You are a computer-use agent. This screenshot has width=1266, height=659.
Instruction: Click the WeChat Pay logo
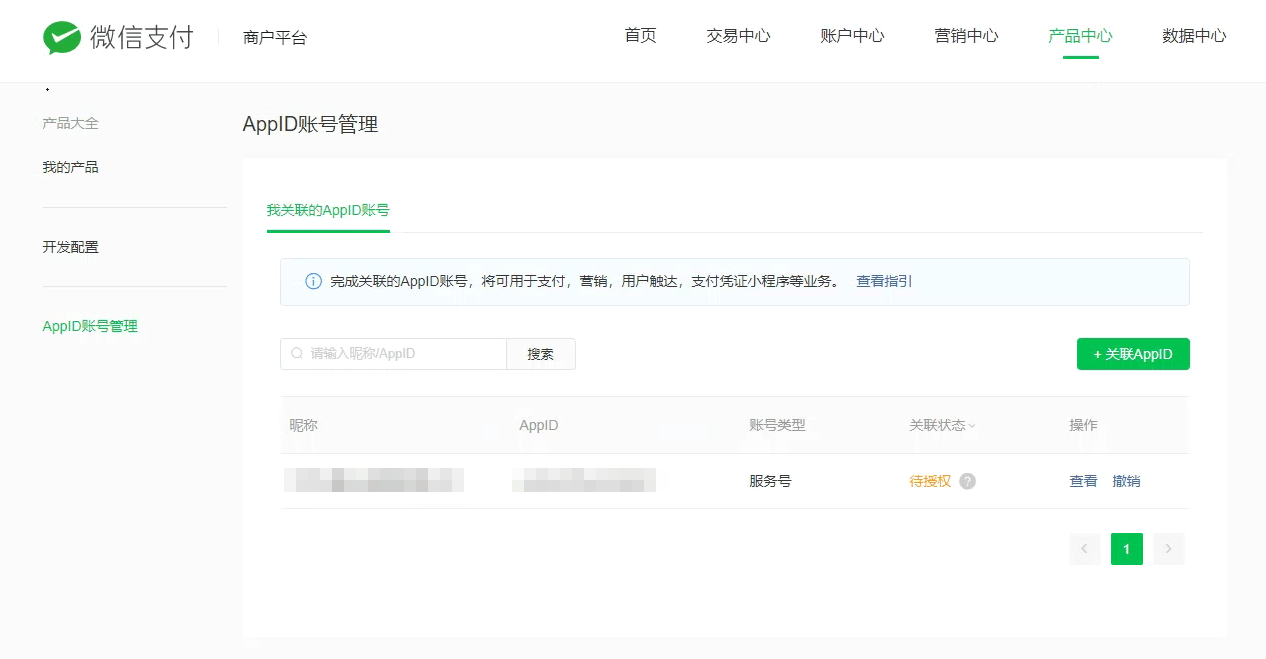[x=118, y=38]
